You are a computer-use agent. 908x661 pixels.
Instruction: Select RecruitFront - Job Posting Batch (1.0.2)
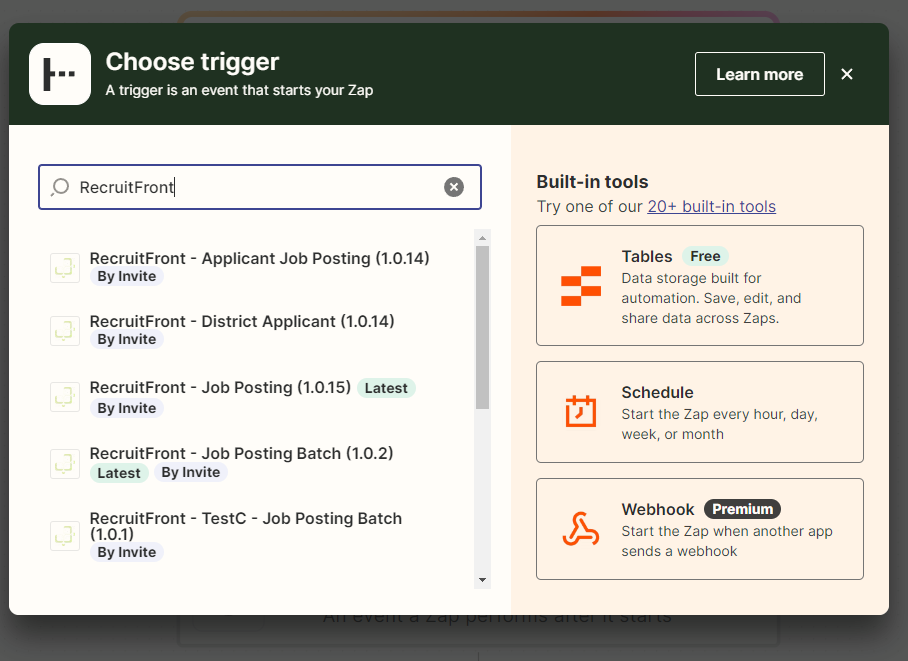(241, 454)
